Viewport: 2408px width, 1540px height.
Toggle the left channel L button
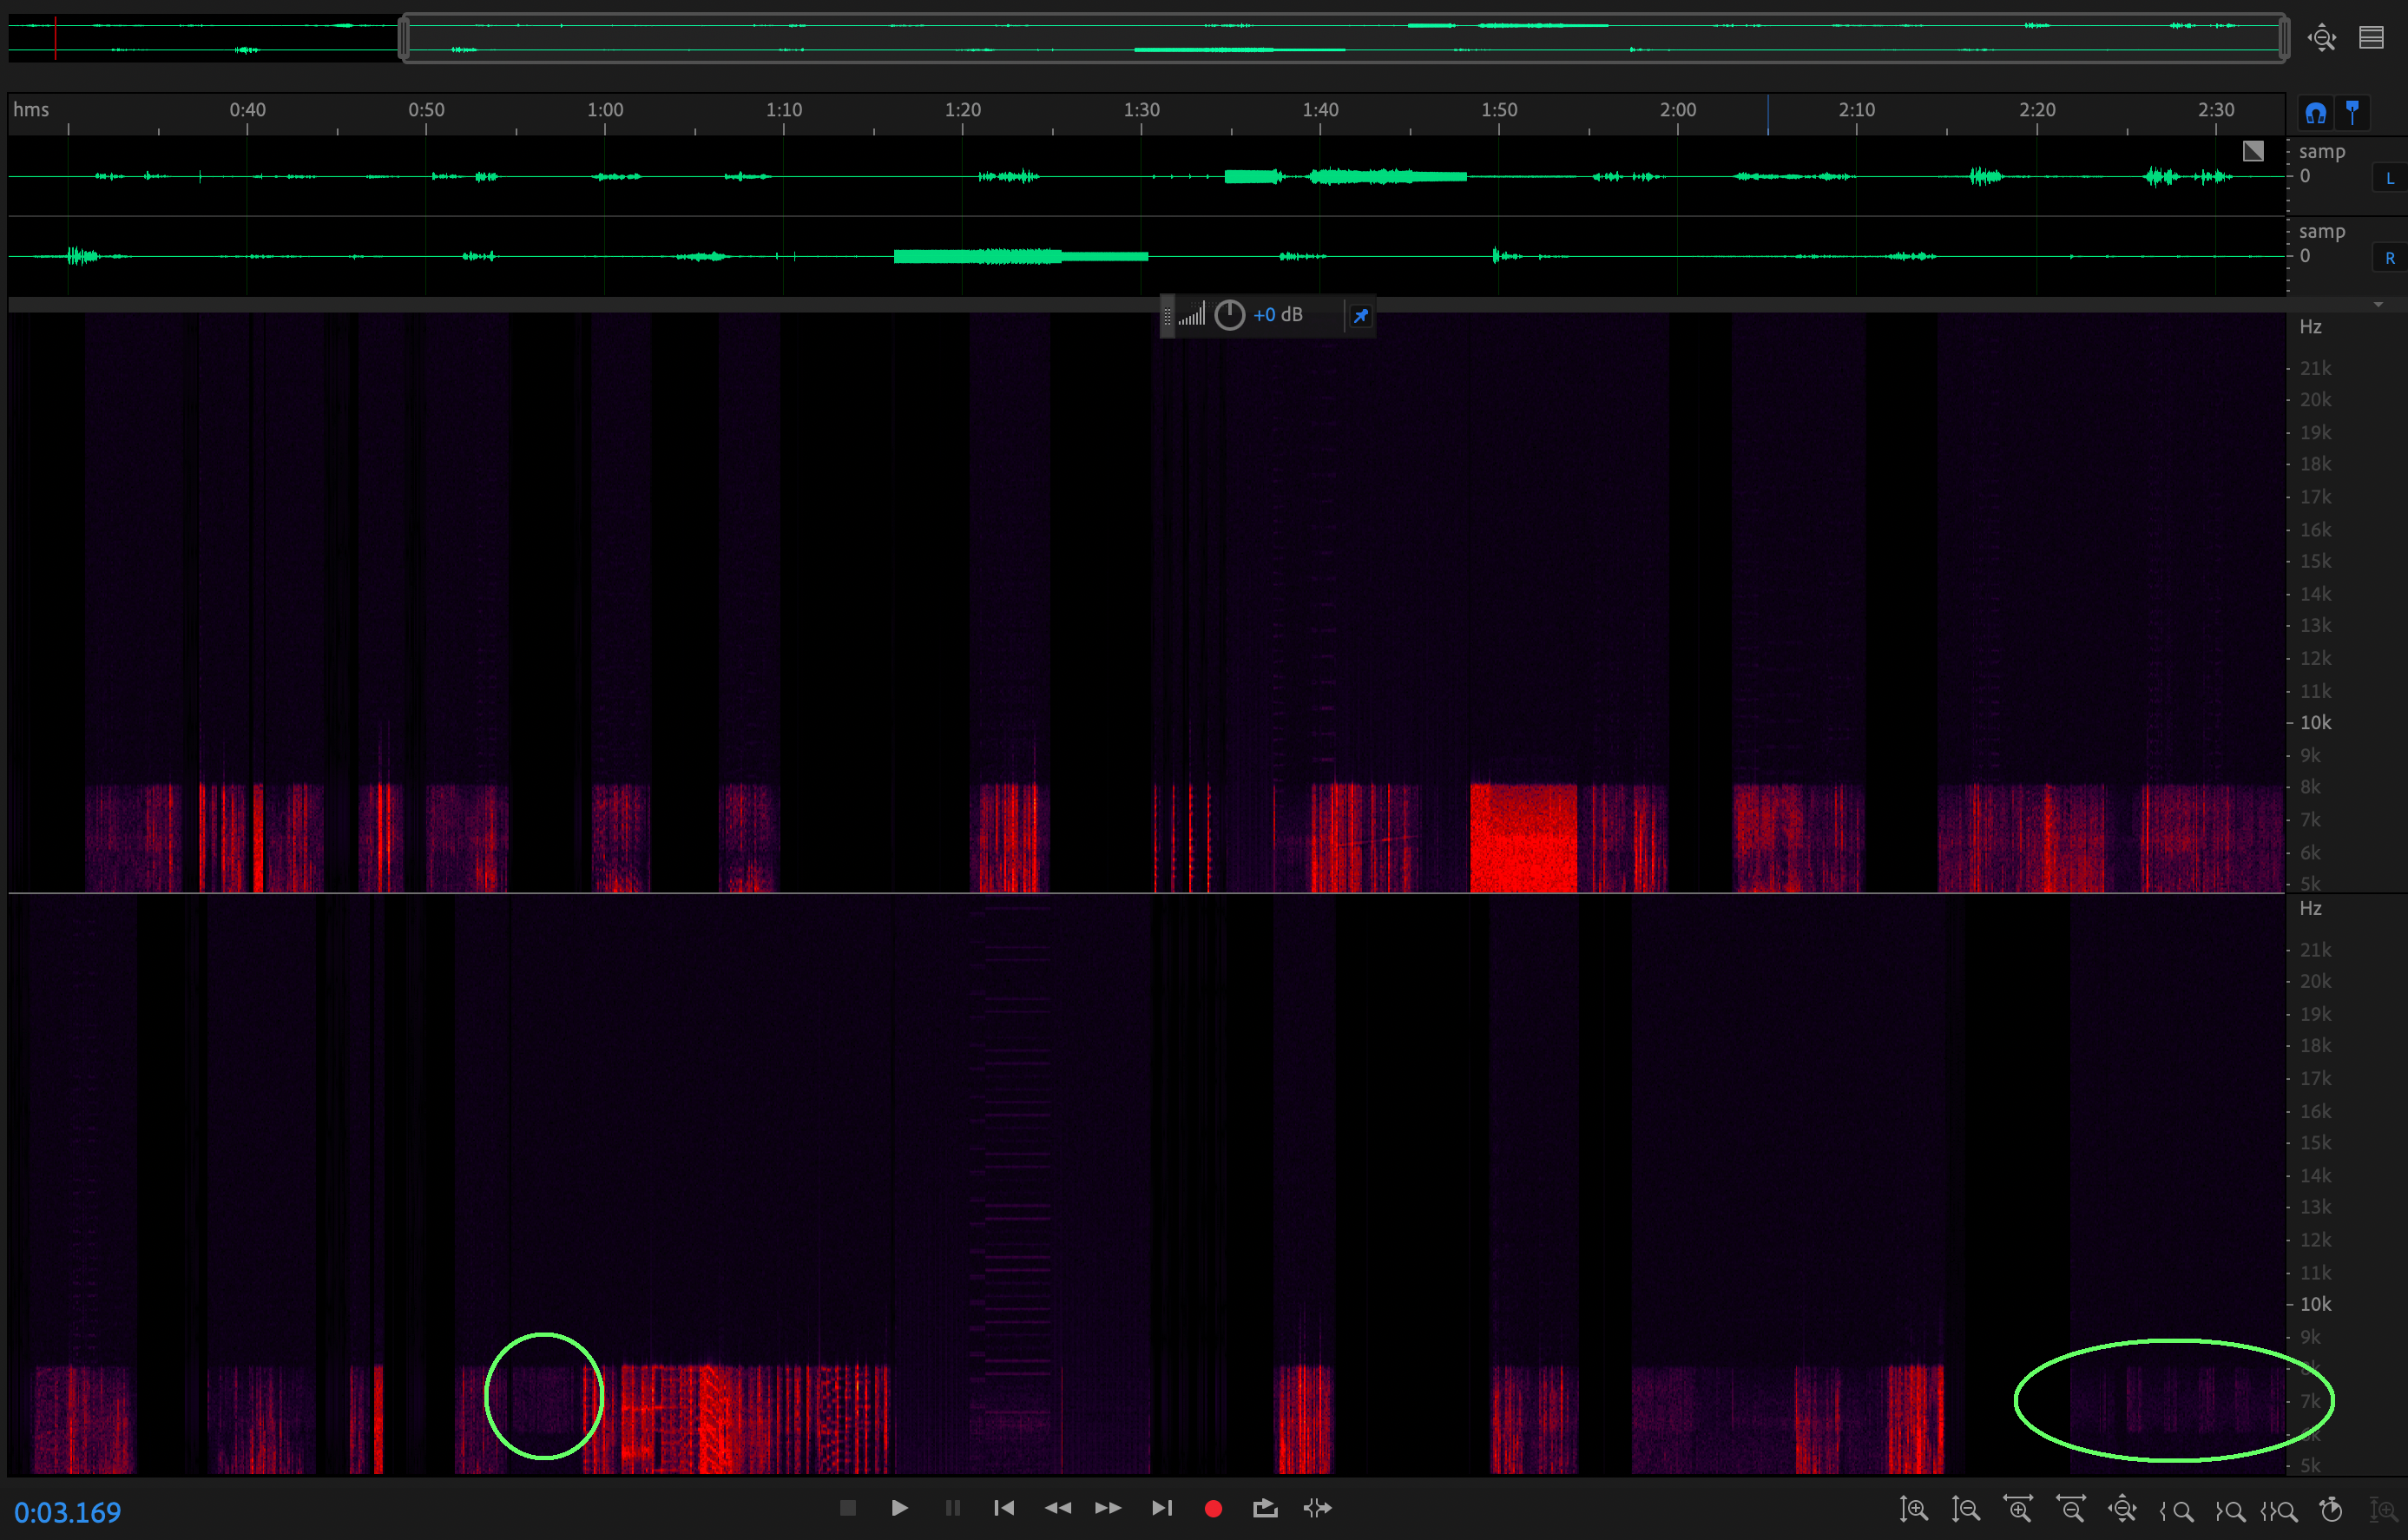coord(2390,178)
